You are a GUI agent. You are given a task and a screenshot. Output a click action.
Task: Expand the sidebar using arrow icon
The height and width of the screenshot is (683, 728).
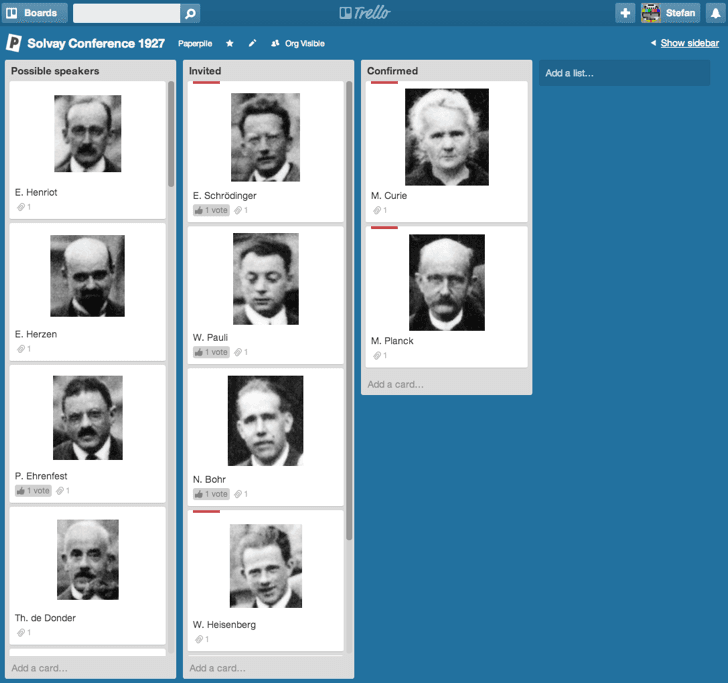(x=653, y=43)
